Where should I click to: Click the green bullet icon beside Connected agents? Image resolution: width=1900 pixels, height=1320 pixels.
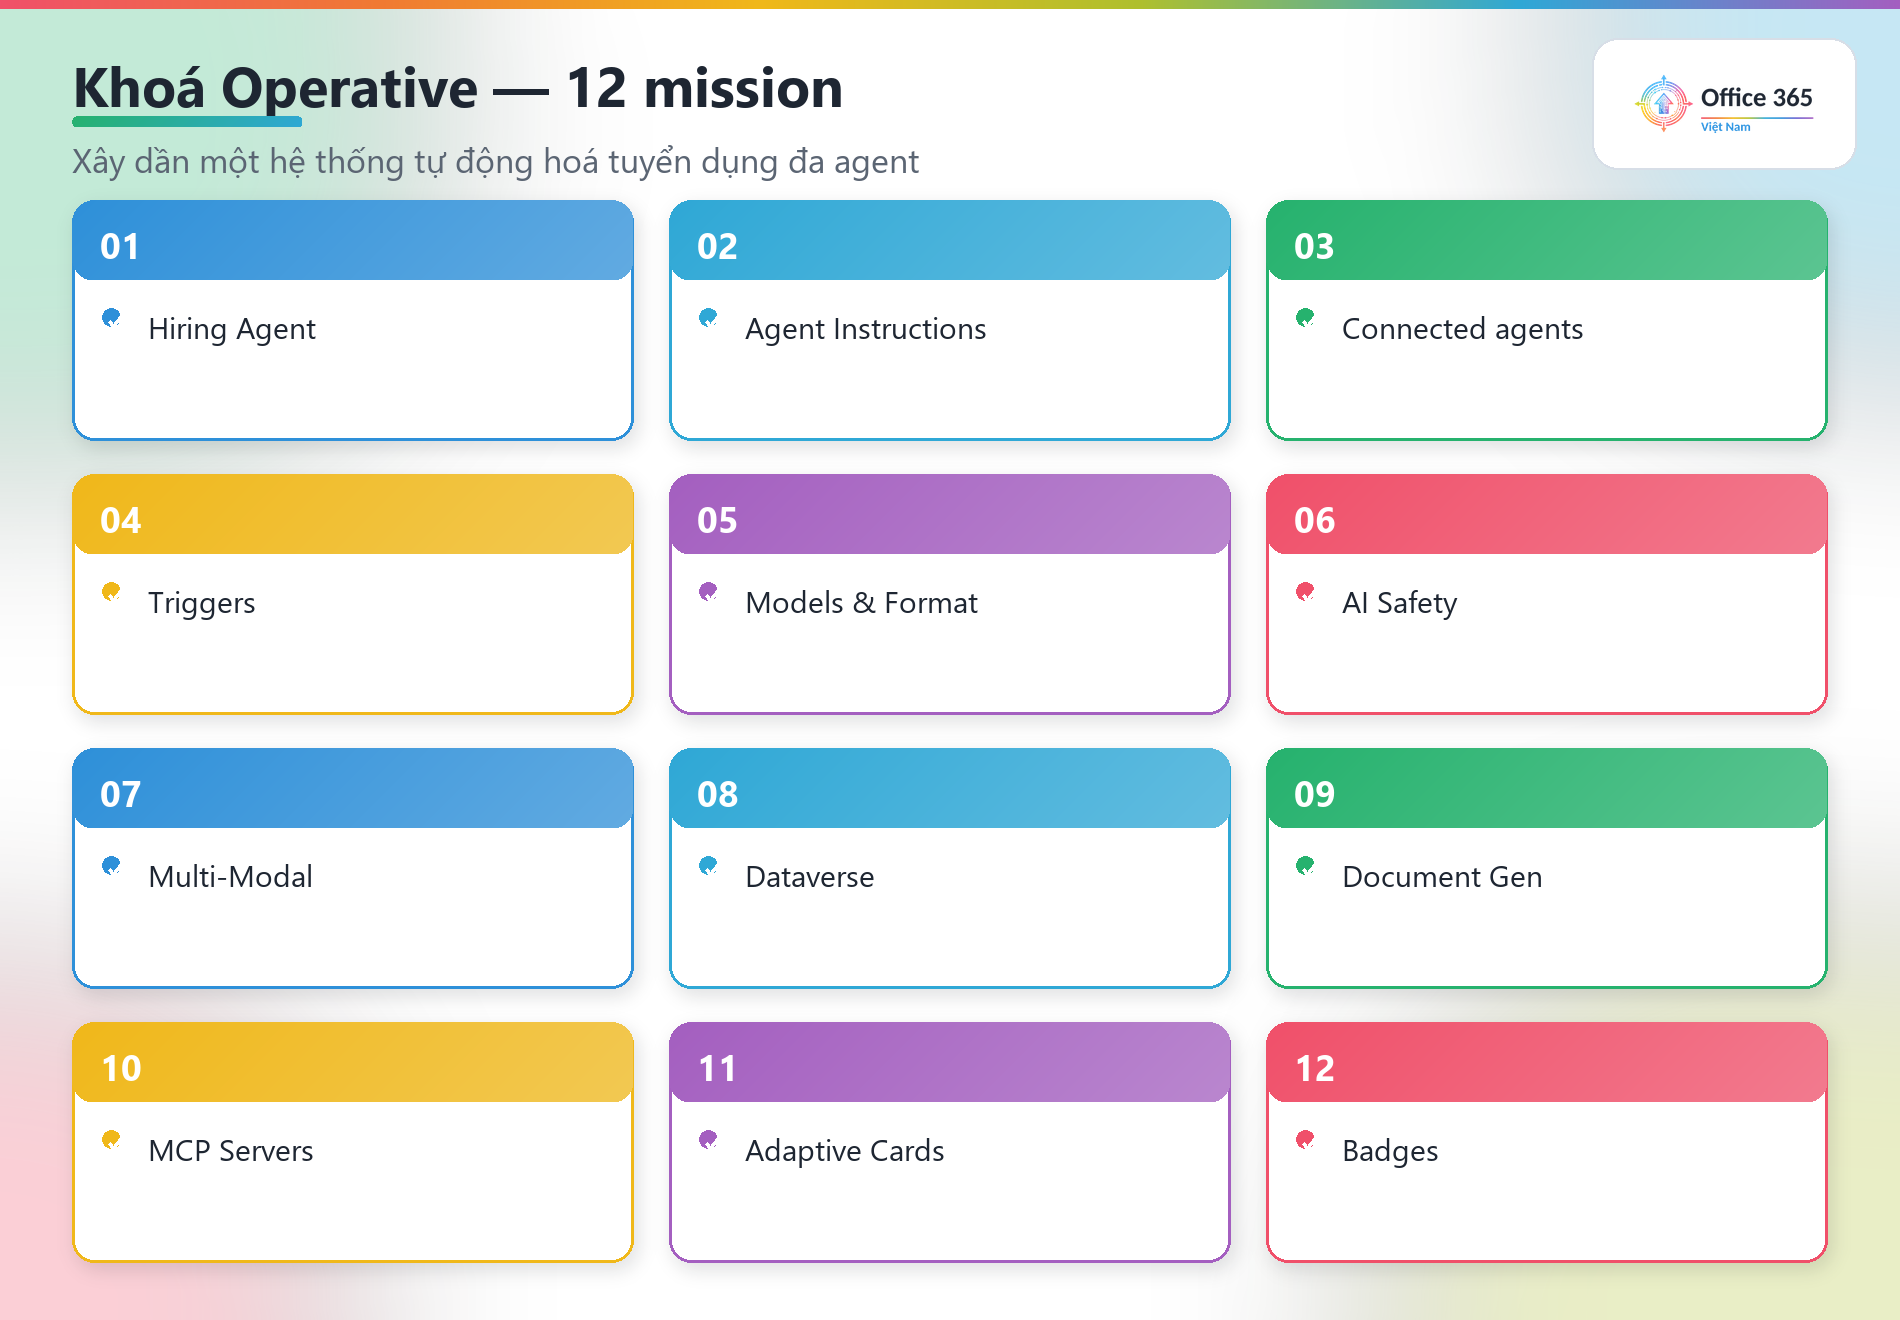pos(1305,318)
